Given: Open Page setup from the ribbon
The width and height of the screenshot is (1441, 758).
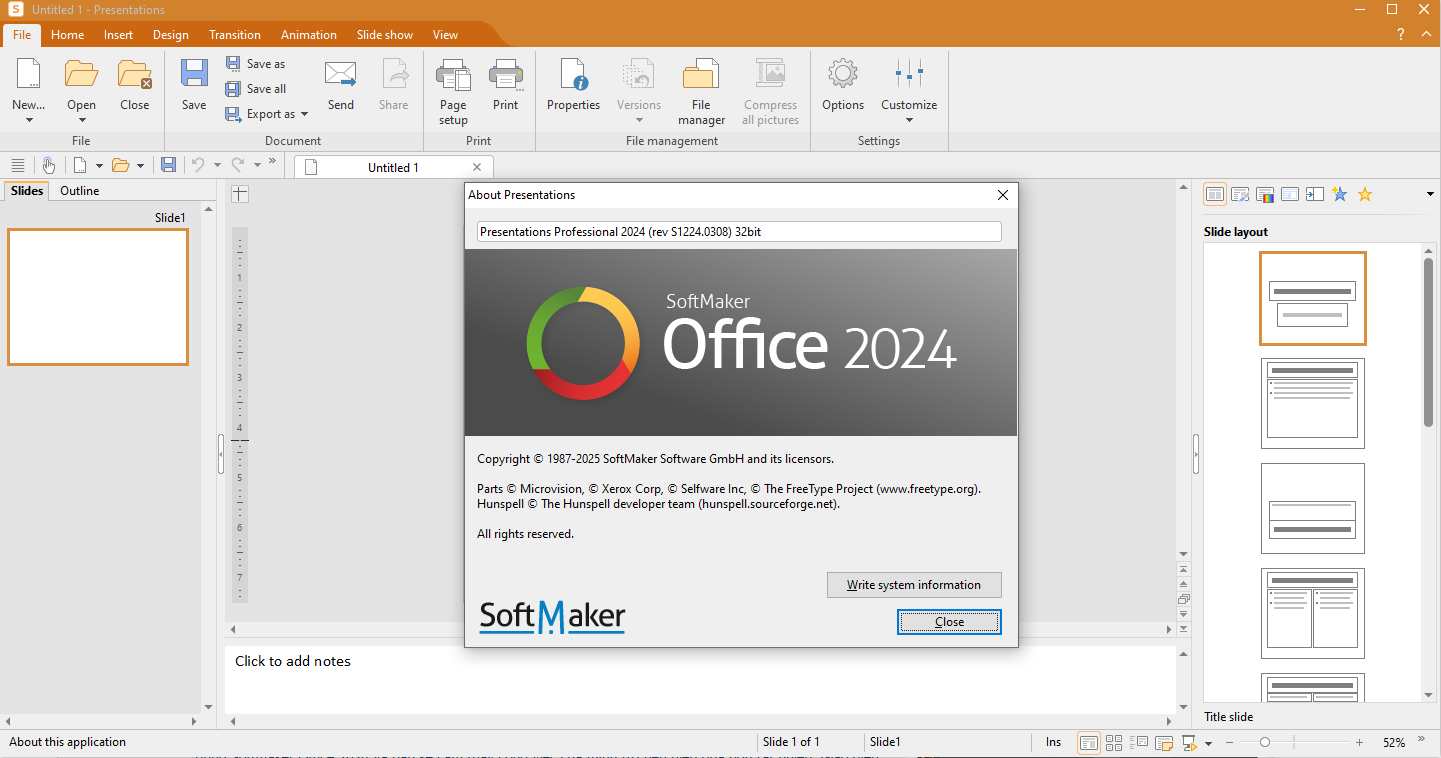Looking at the screenshot, I should point(453,88).
